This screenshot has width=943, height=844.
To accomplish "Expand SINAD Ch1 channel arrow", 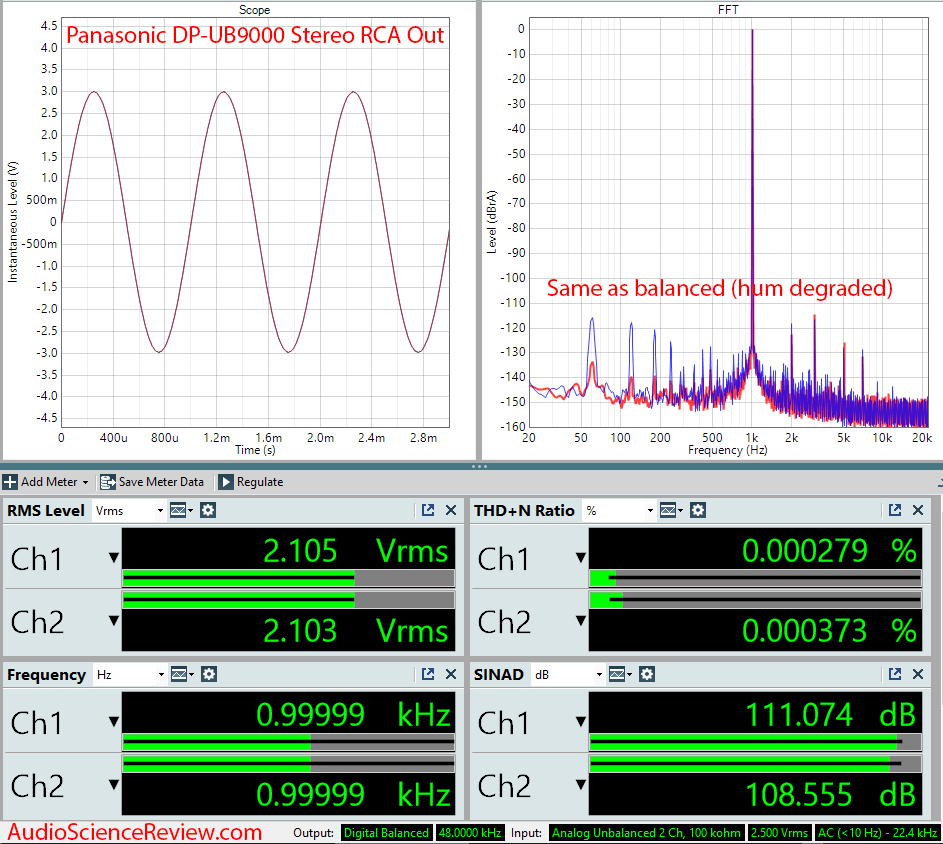I will coord(581,721).
